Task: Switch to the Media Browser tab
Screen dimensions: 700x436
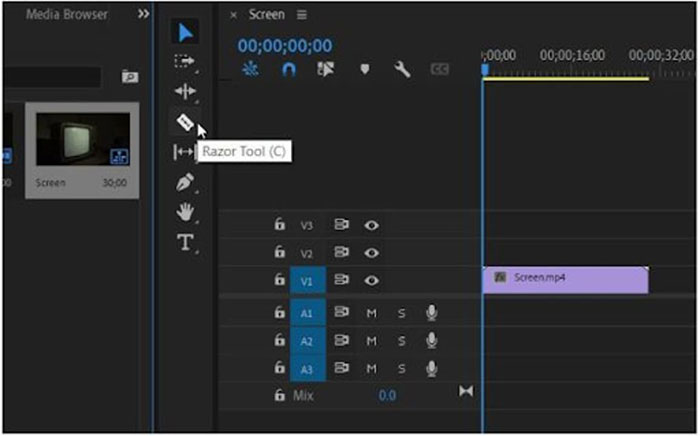Action: click(x=67, y=14)
